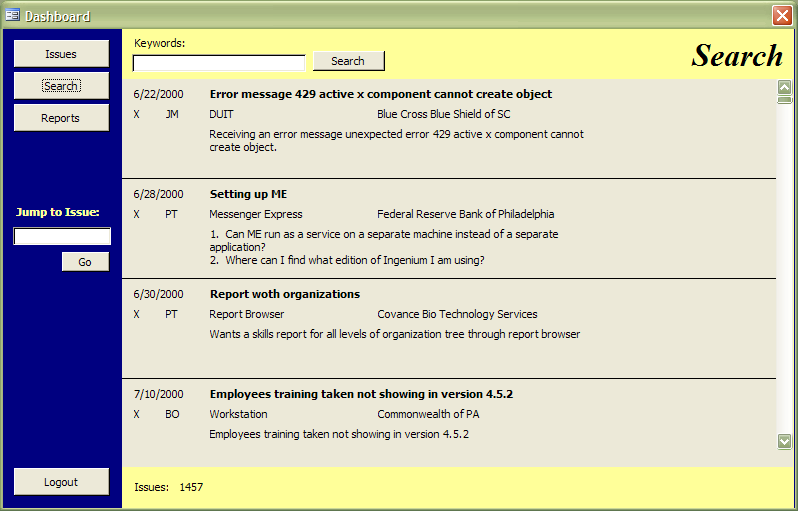Click the 6/22/2000 date of first issue
Screen dimensions: 798x511
(158, 94)
